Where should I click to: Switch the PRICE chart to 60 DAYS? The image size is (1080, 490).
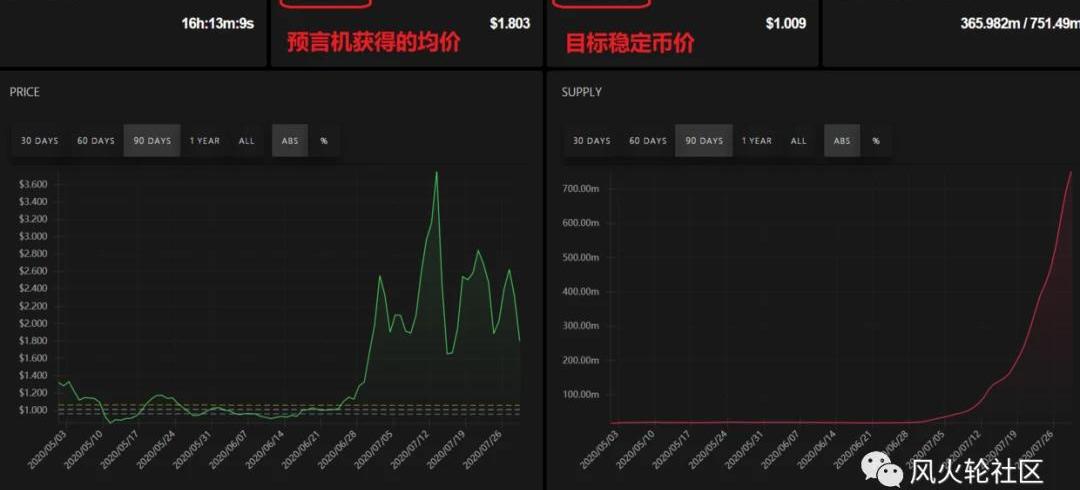(96, 141)
